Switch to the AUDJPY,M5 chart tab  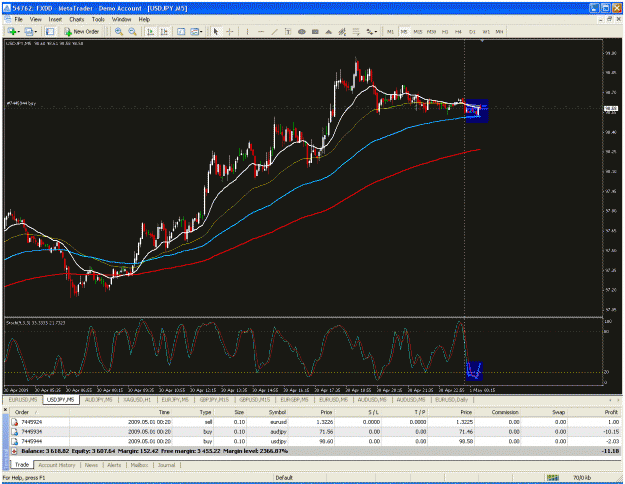(x=98, y=399)
